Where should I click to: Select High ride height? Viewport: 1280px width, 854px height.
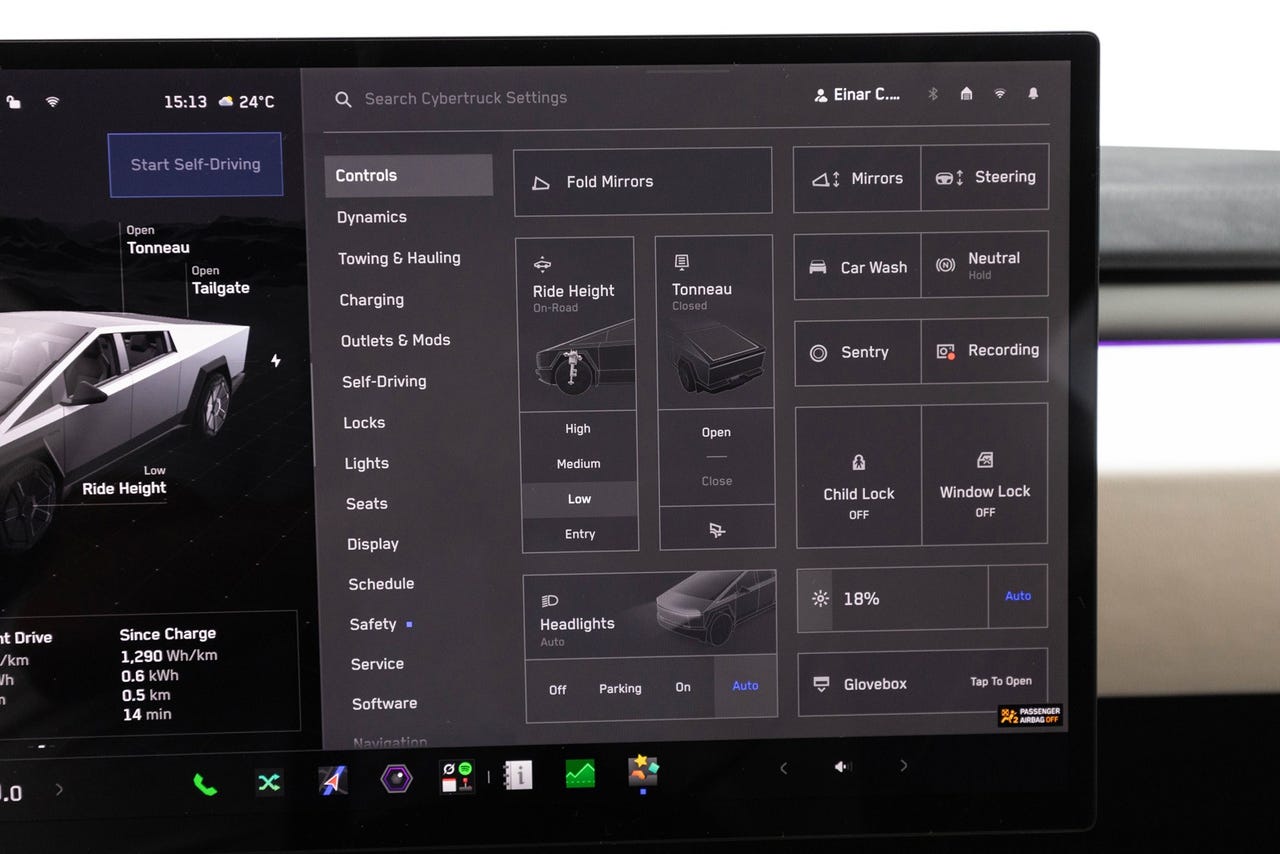(578, 429)
